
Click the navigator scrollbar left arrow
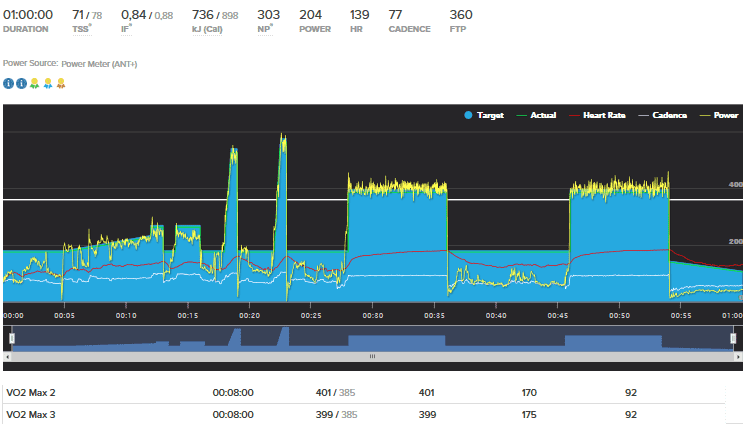9,356
